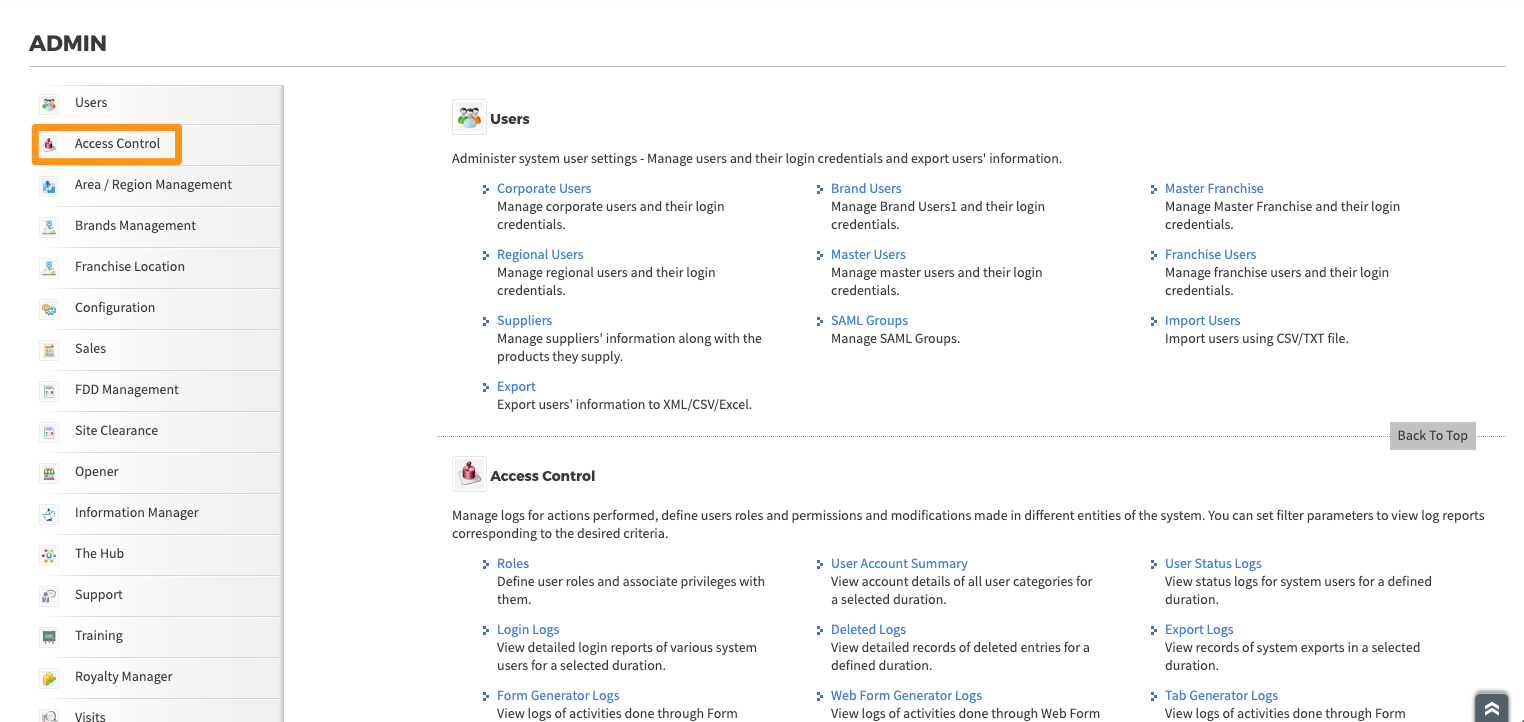
Task: Click the Users section heading text
Action: [510, 118]
